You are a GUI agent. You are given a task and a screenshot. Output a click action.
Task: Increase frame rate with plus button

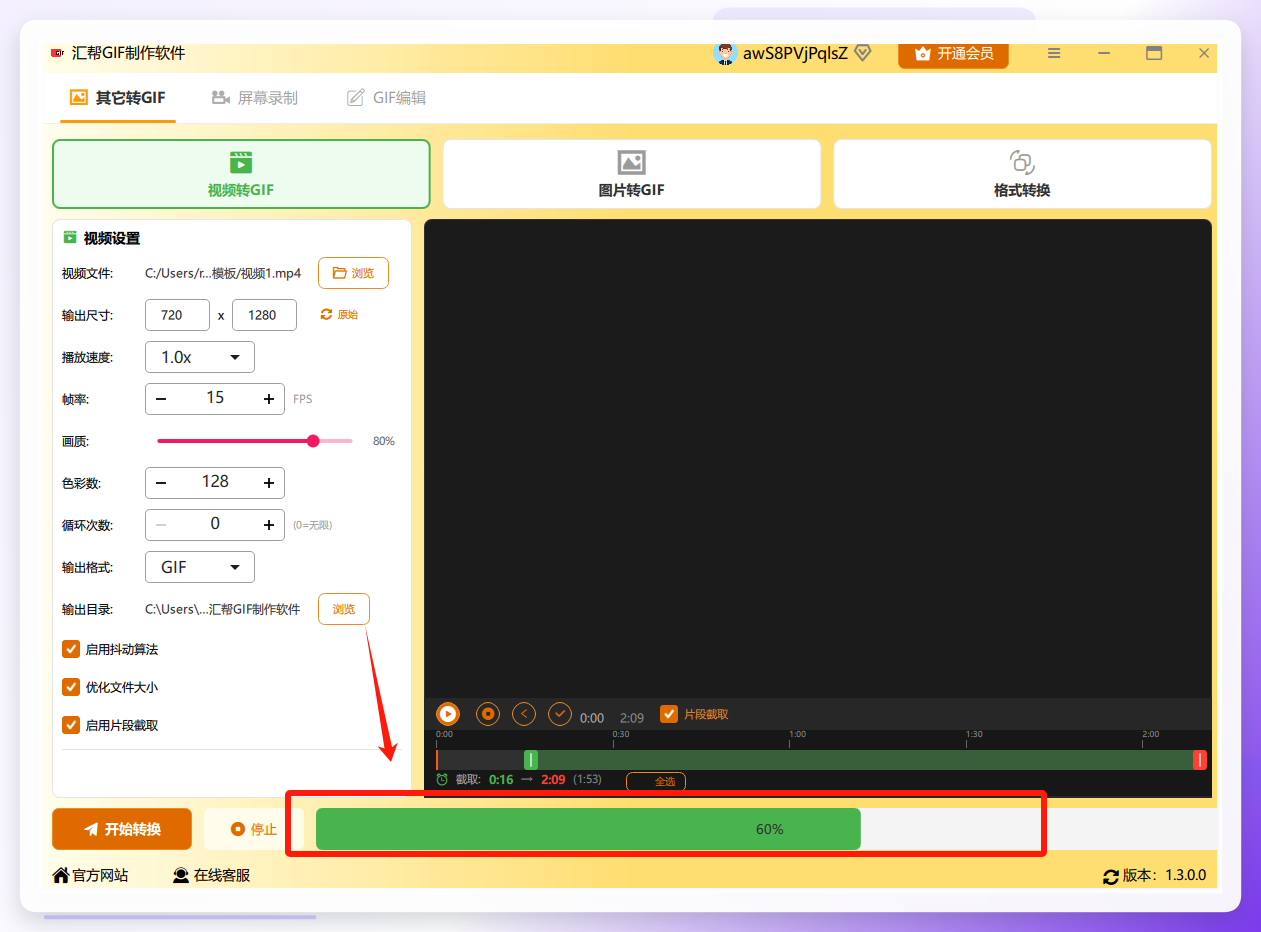pos(269,399)
